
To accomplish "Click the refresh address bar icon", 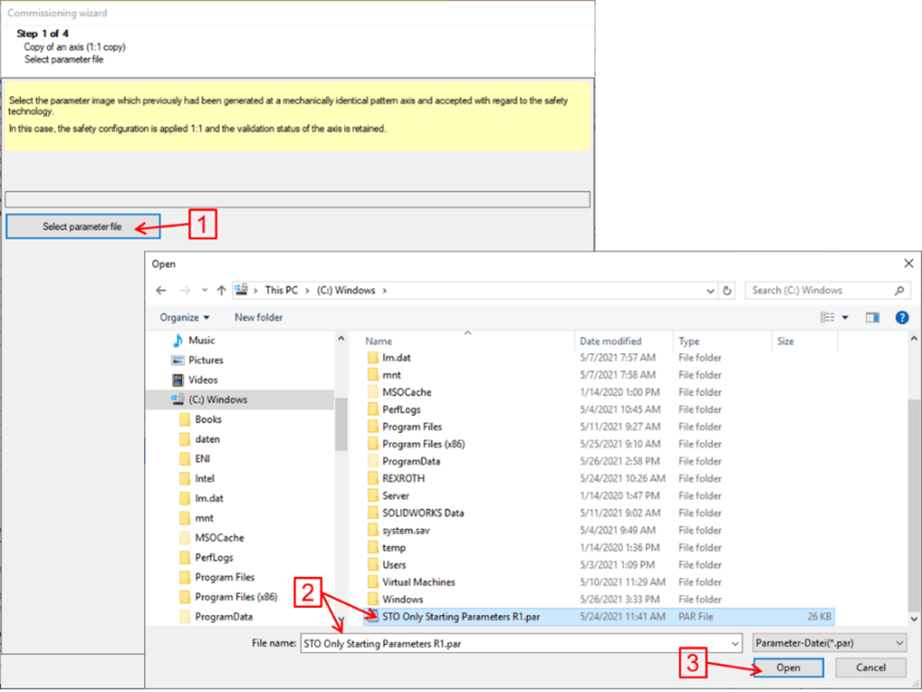I will 727,290.
